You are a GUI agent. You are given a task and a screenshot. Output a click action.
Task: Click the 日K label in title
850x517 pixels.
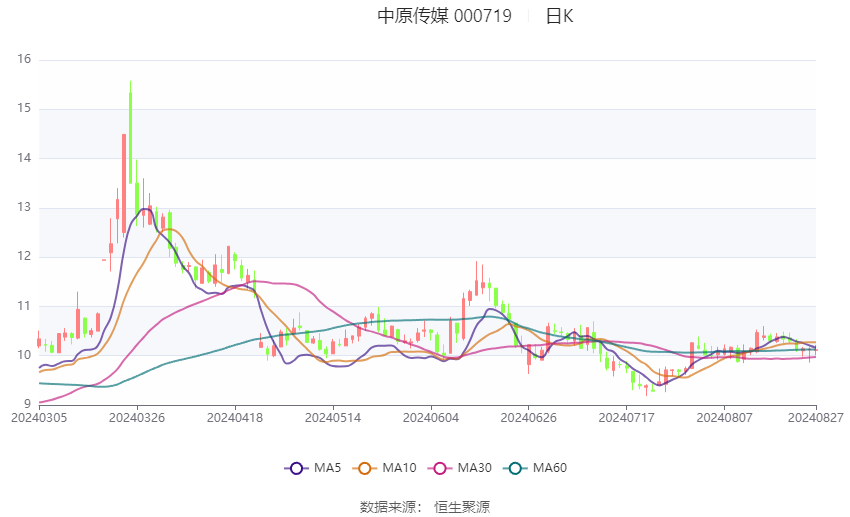[559, 16]
